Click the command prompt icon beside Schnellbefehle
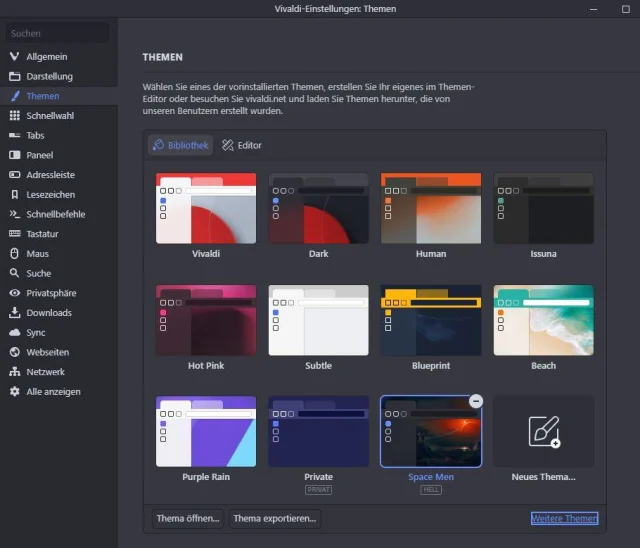This screenshot has width=640, height=548. (15, 214)
